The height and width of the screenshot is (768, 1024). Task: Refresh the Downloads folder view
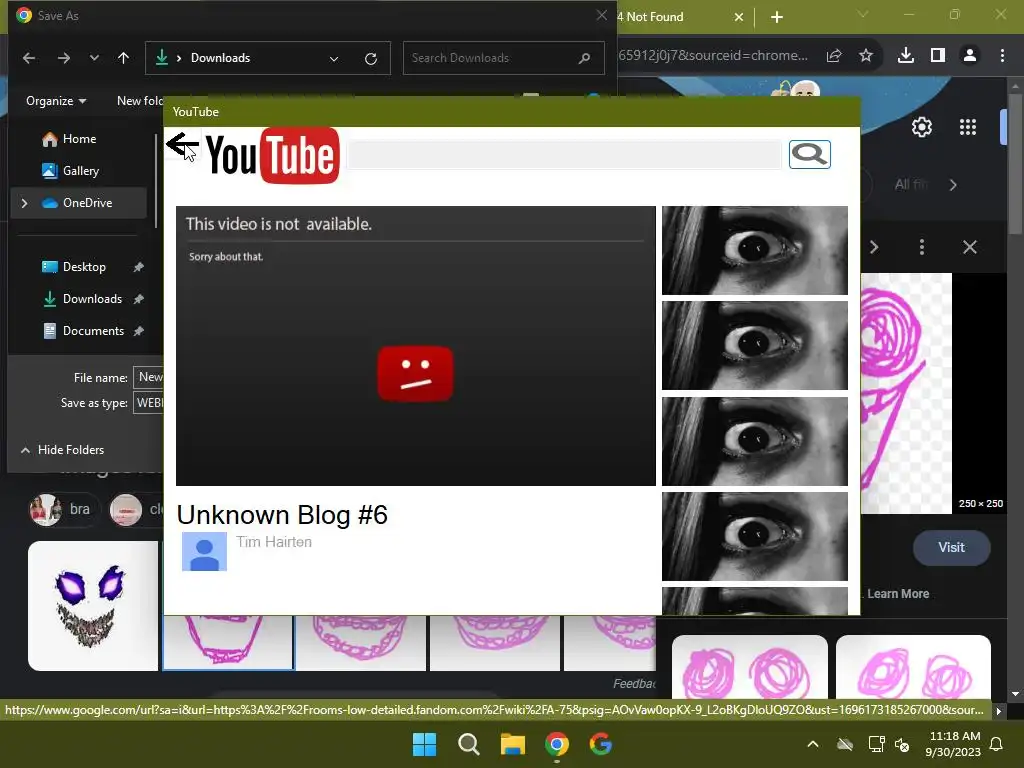click(x=371, y=59)
